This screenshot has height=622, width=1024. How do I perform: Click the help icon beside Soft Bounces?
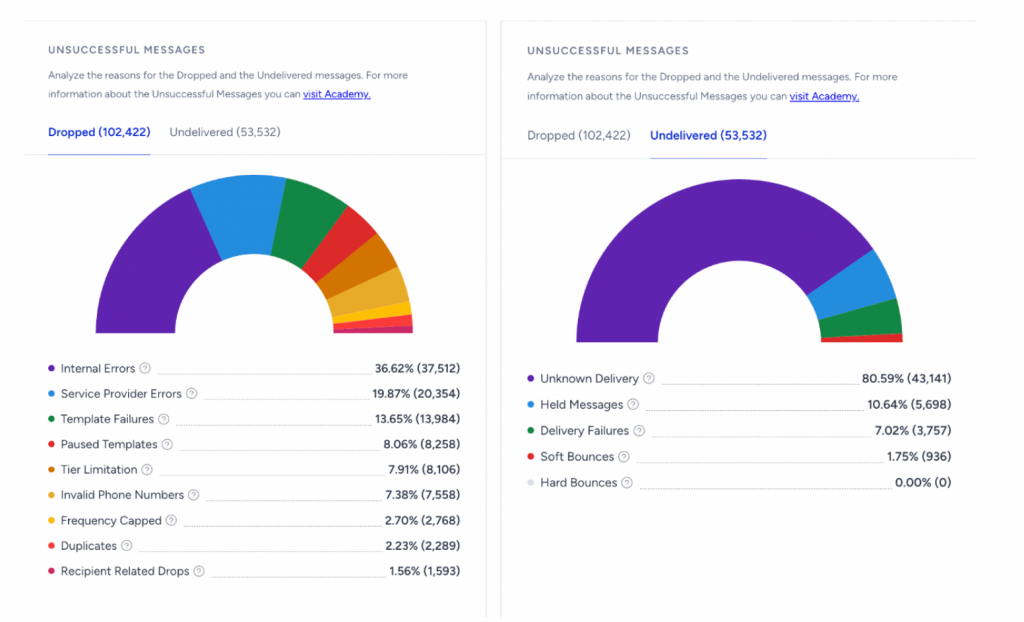624,457
